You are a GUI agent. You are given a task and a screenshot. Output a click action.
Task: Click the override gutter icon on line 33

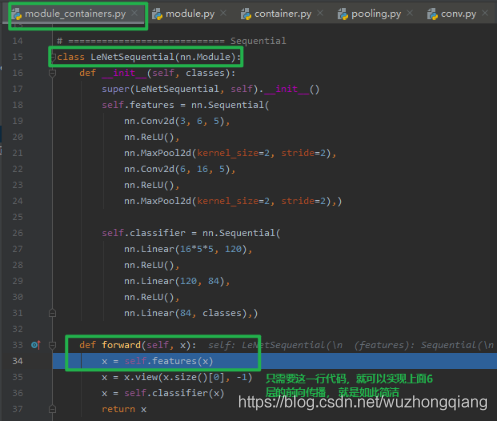35,345
